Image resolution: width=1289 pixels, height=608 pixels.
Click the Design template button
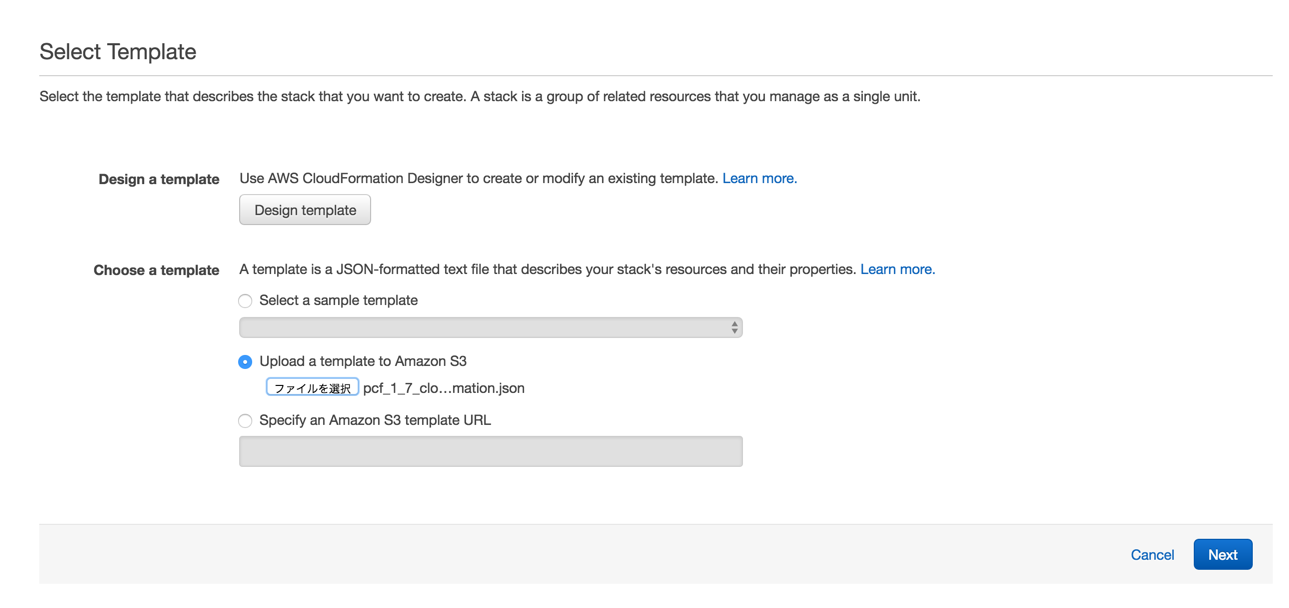click(x=305, y=210)
